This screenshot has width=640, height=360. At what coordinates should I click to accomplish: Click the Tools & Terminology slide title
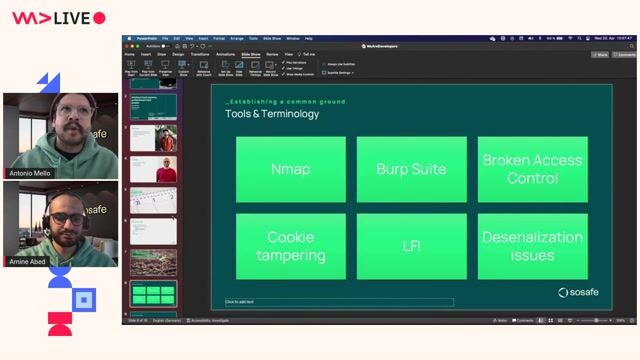pyautogui.click(x=272, y=114)
